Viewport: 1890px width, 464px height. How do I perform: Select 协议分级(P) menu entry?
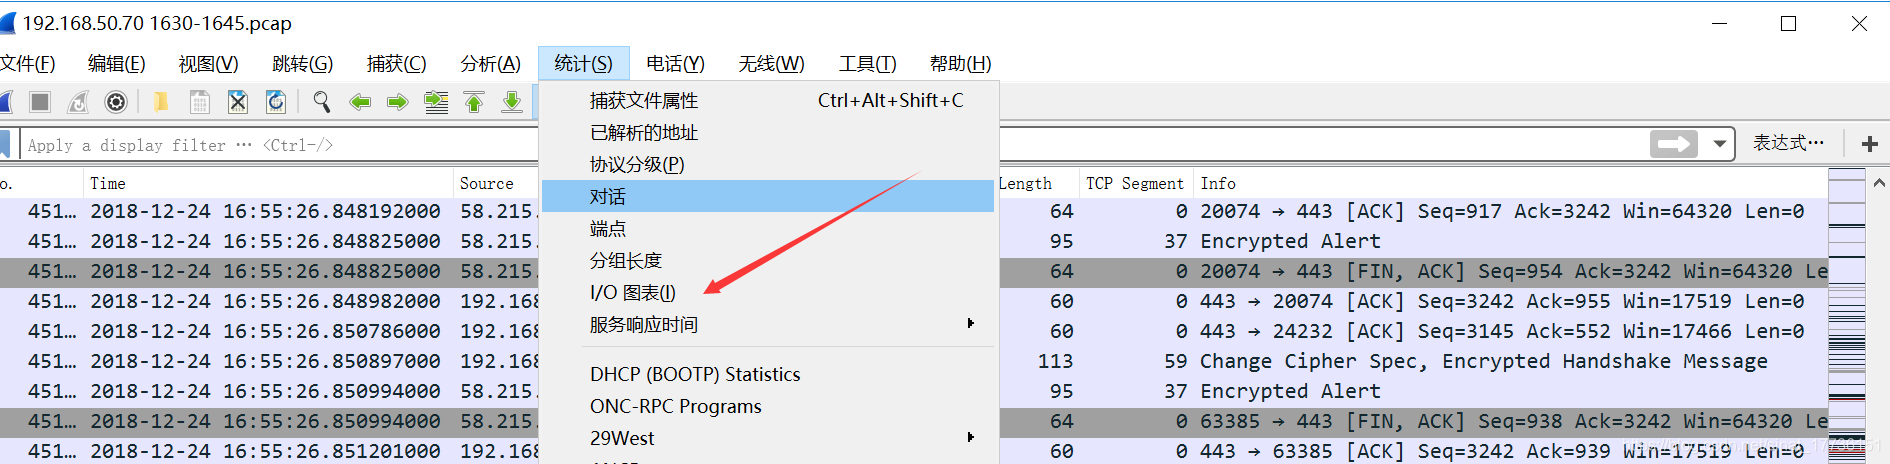click(768, 164)
